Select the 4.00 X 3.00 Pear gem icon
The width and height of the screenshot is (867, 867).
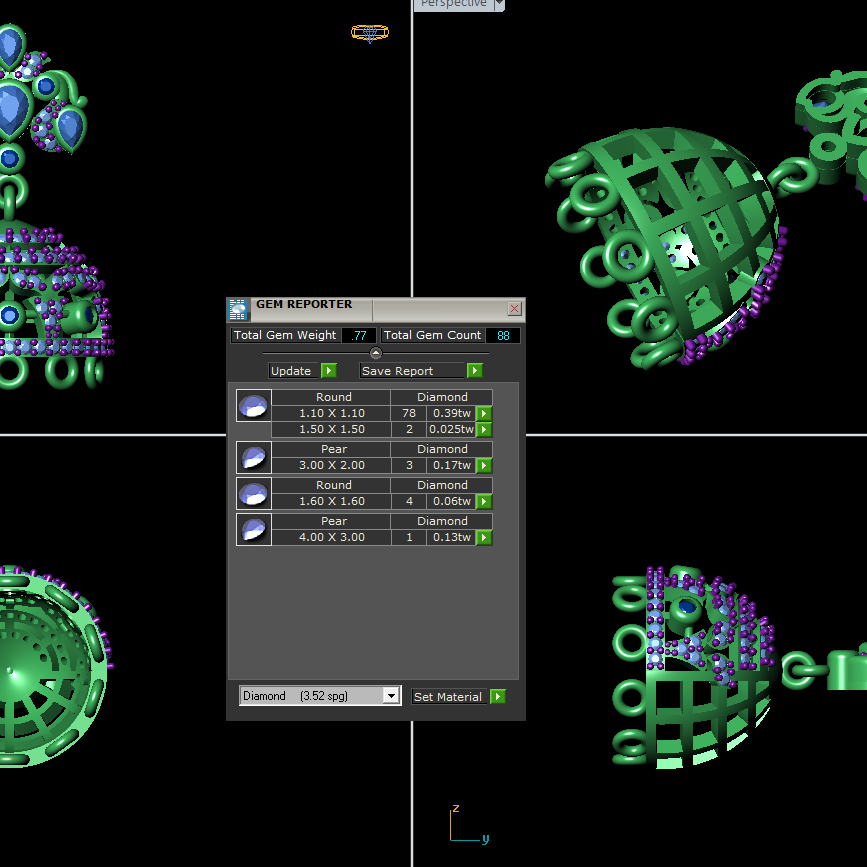click(x=253, y=530)
